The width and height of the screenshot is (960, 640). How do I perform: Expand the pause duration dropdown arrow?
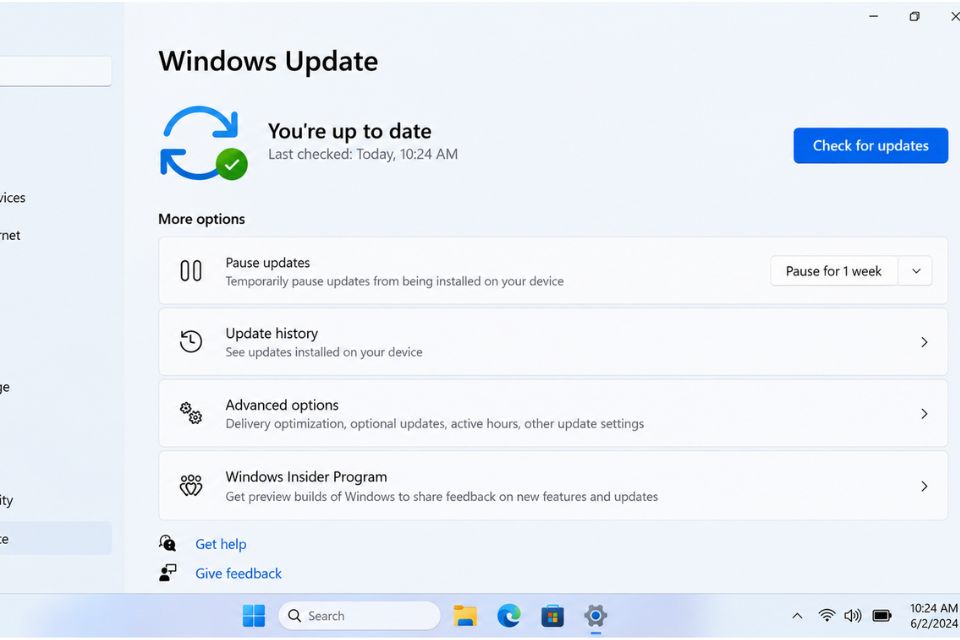[916, 271]
